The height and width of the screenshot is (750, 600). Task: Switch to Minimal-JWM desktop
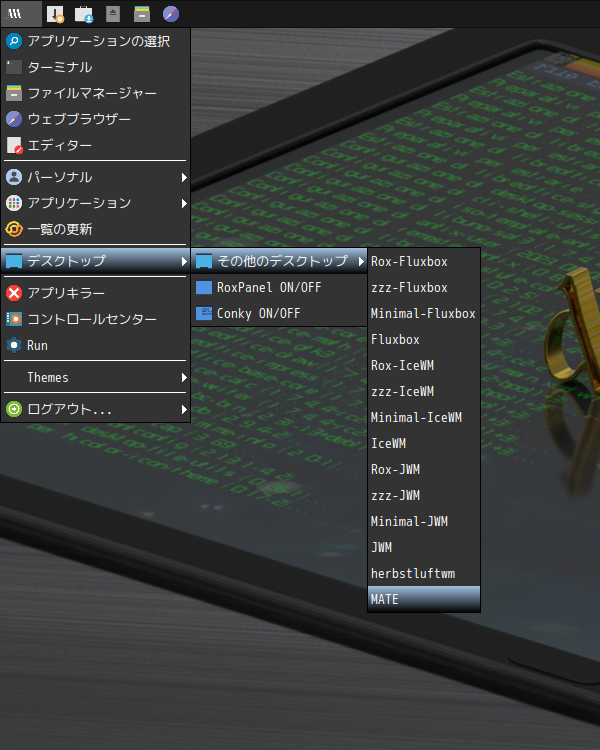tap(424, 521)
